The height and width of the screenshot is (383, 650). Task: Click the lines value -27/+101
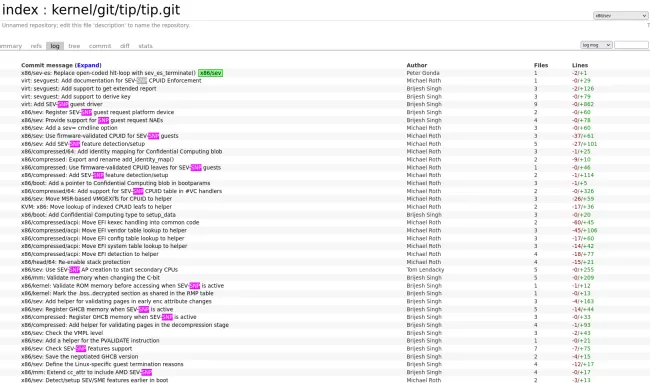(x=585, y=144)
